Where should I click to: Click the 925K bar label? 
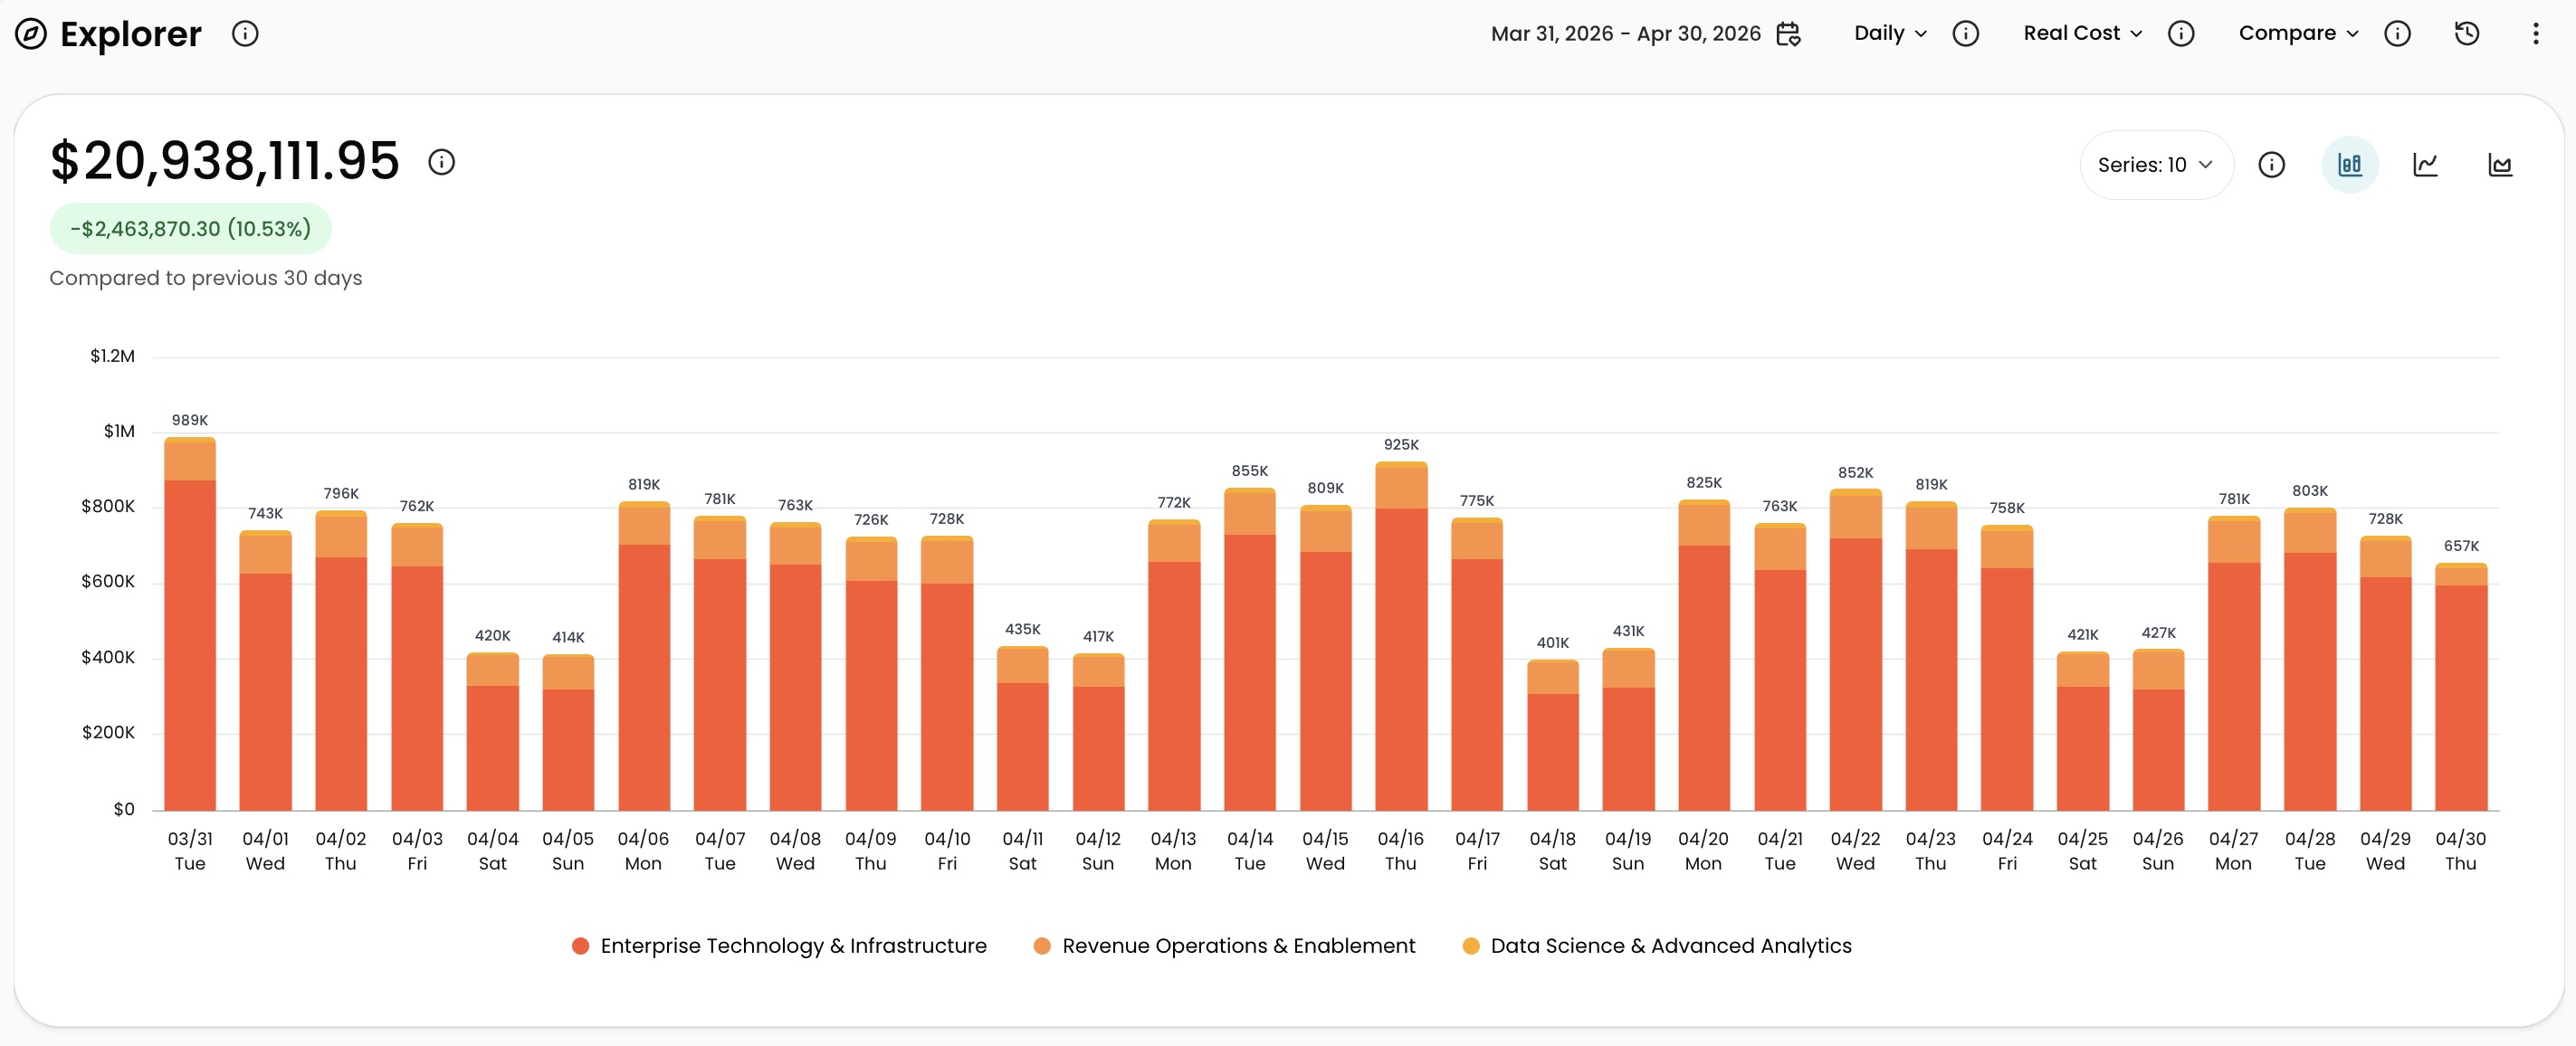coord(1401,445)
